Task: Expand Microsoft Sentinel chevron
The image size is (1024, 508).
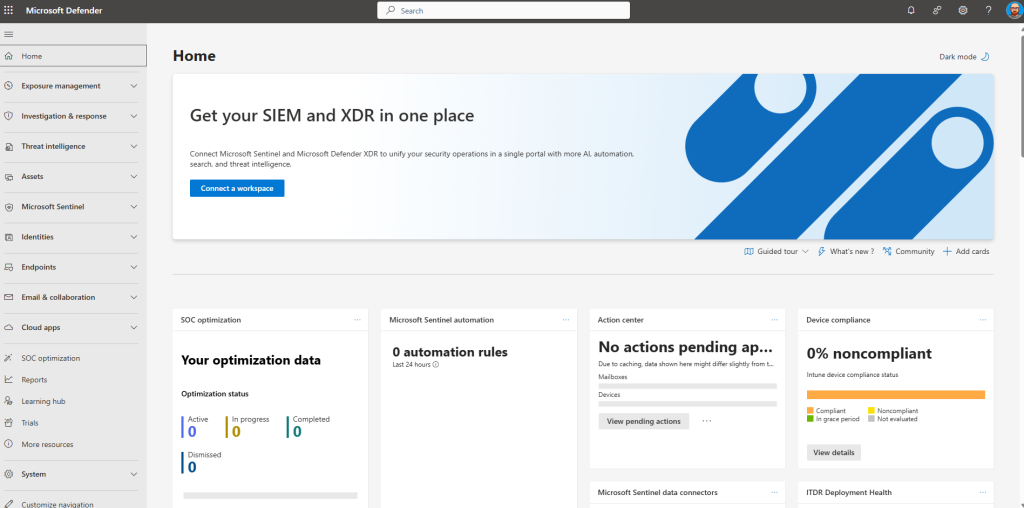Action: [134, 206]
